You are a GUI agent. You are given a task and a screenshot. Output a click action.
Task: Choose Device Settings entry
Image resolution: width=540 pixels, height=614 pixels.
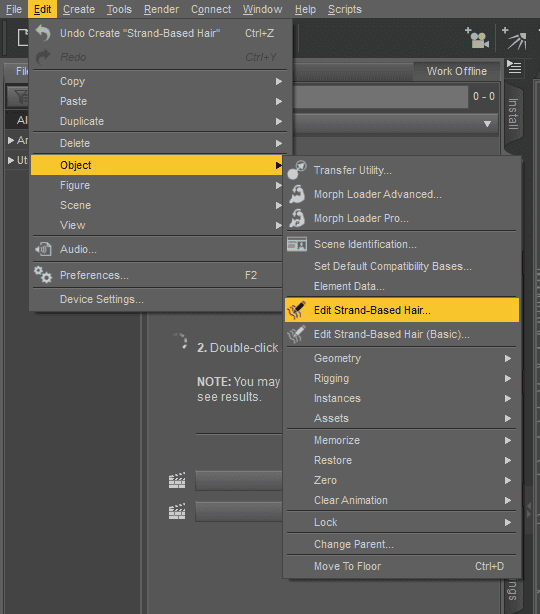tap(157, 299)
